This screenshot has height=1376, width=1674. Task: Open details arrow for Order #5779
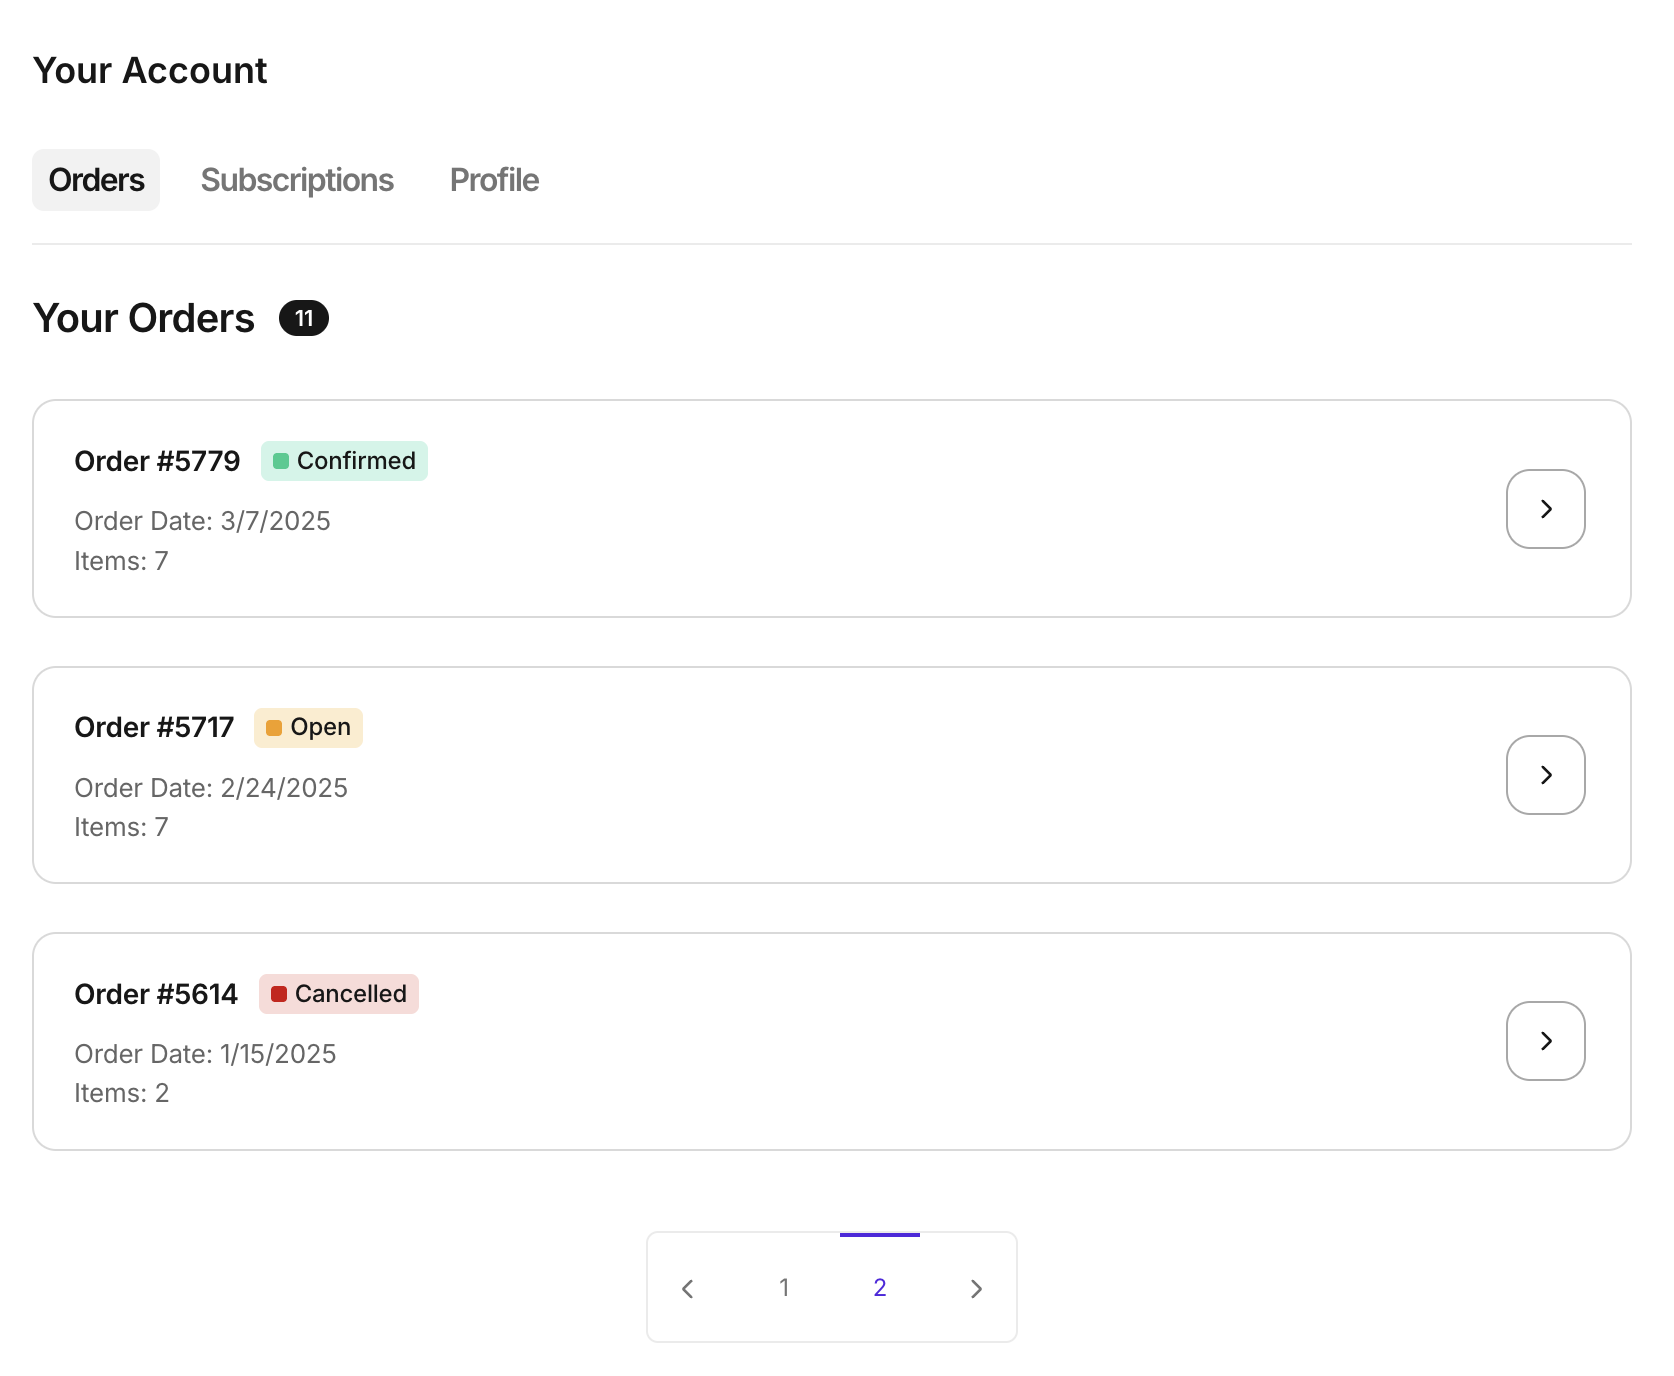1545,509
